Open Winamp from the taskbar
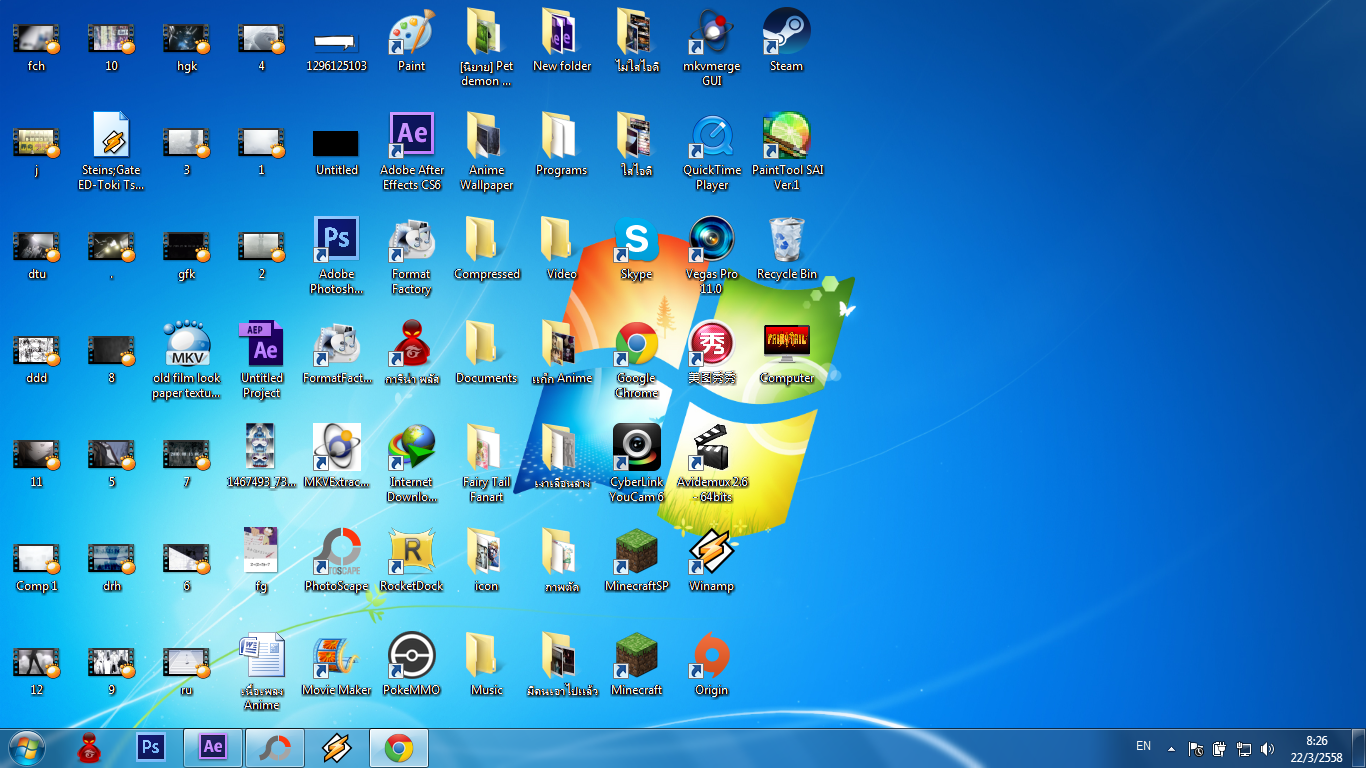Screen dimensions: 1366x768 click(x=337, y=748)
